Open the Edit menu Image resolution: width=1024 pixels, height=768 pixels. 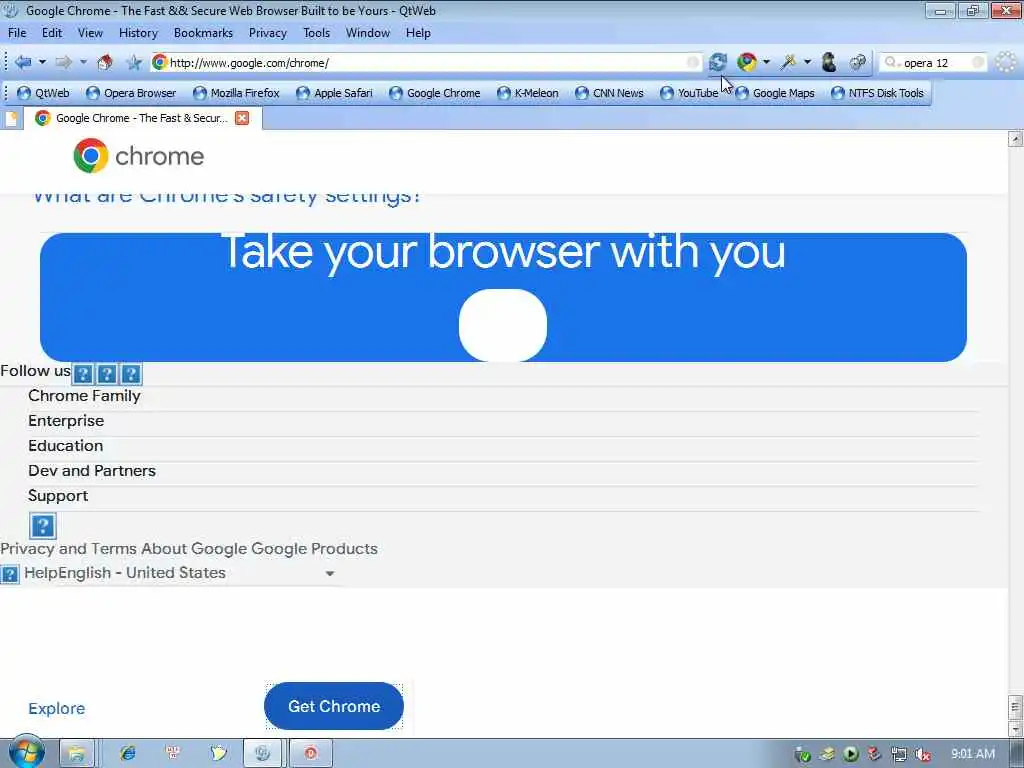pos(52,33)
